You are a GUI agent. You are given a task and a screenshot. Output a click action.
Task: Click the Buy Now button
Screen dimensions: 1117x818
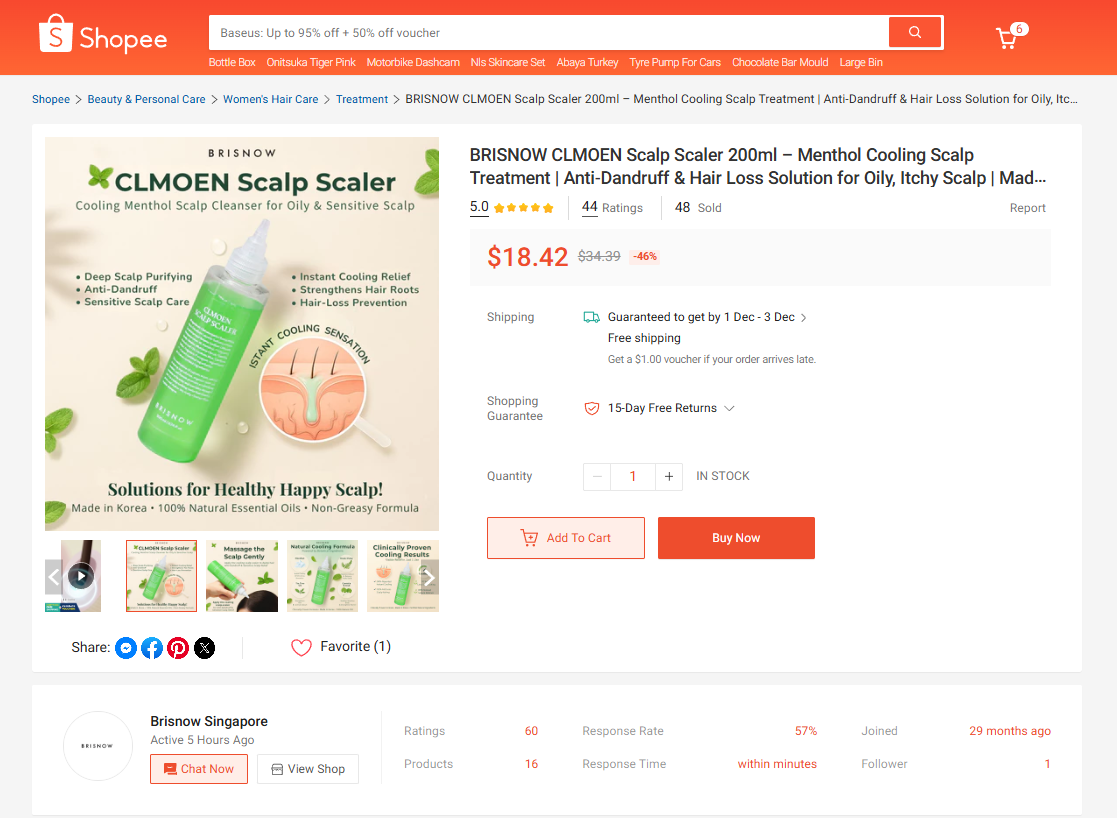click(736, 538)
